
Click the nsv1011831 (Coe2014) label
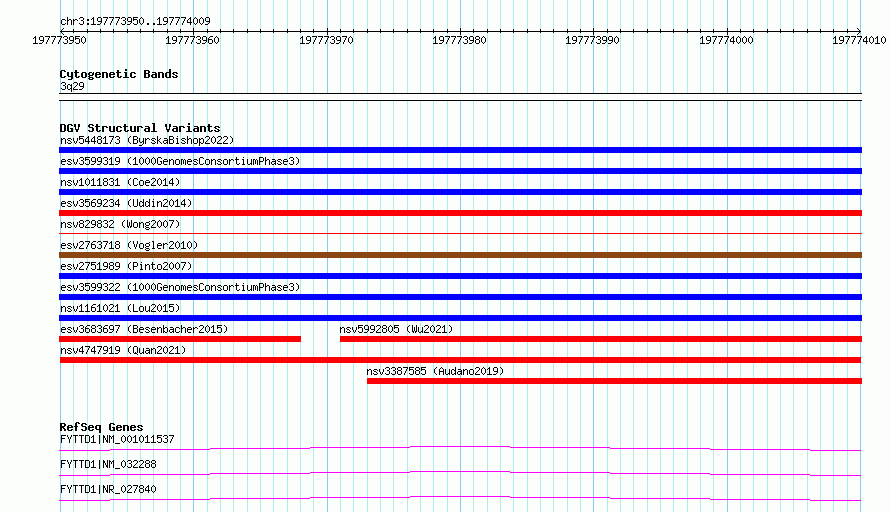(120, 182)
